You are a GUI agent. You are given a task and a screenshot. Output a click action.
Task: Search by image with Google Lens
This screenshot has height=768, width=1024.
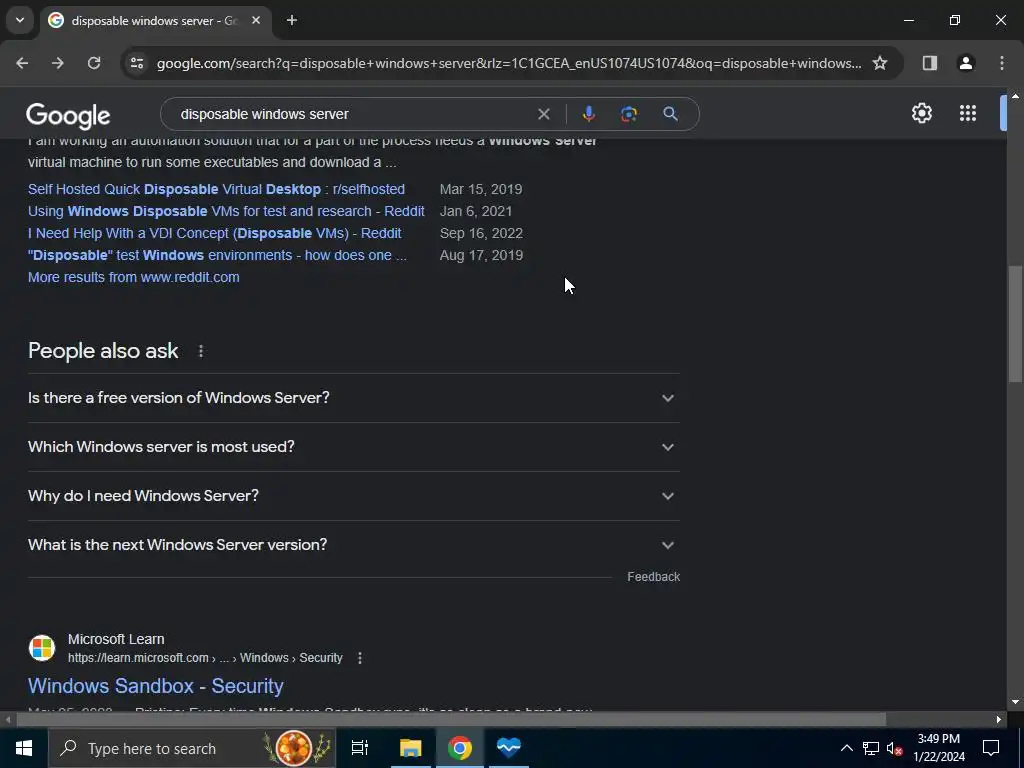[628, 114]
